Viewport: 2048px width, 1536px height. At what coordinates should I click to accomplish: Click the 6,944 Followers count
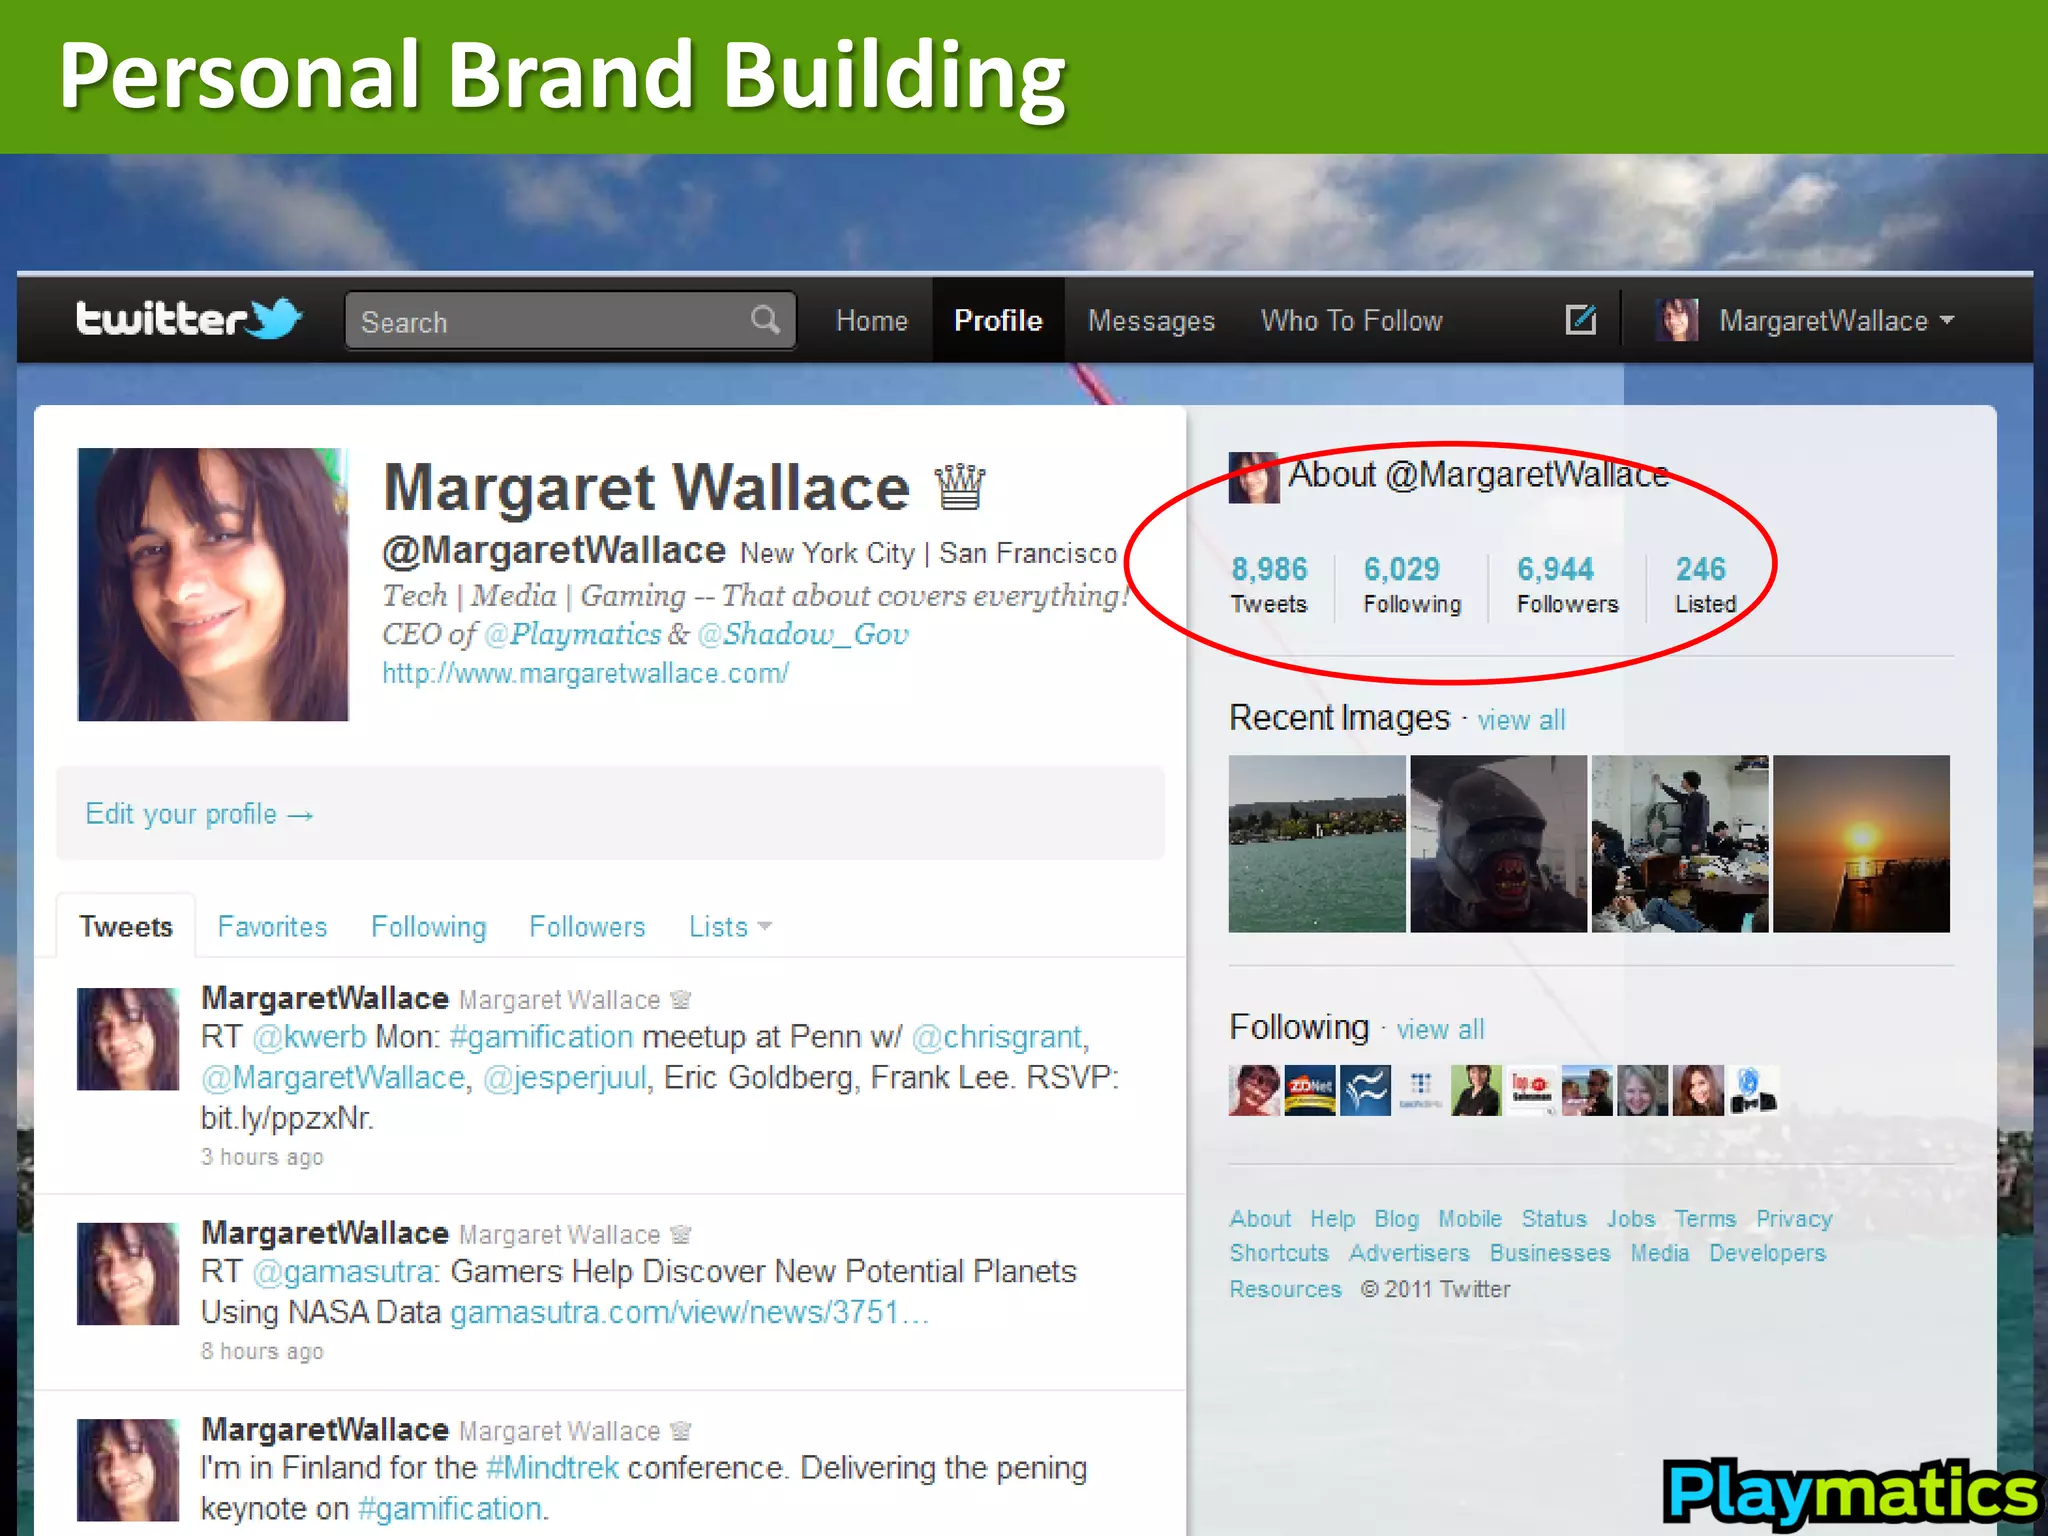click(x=1567, y=585)
